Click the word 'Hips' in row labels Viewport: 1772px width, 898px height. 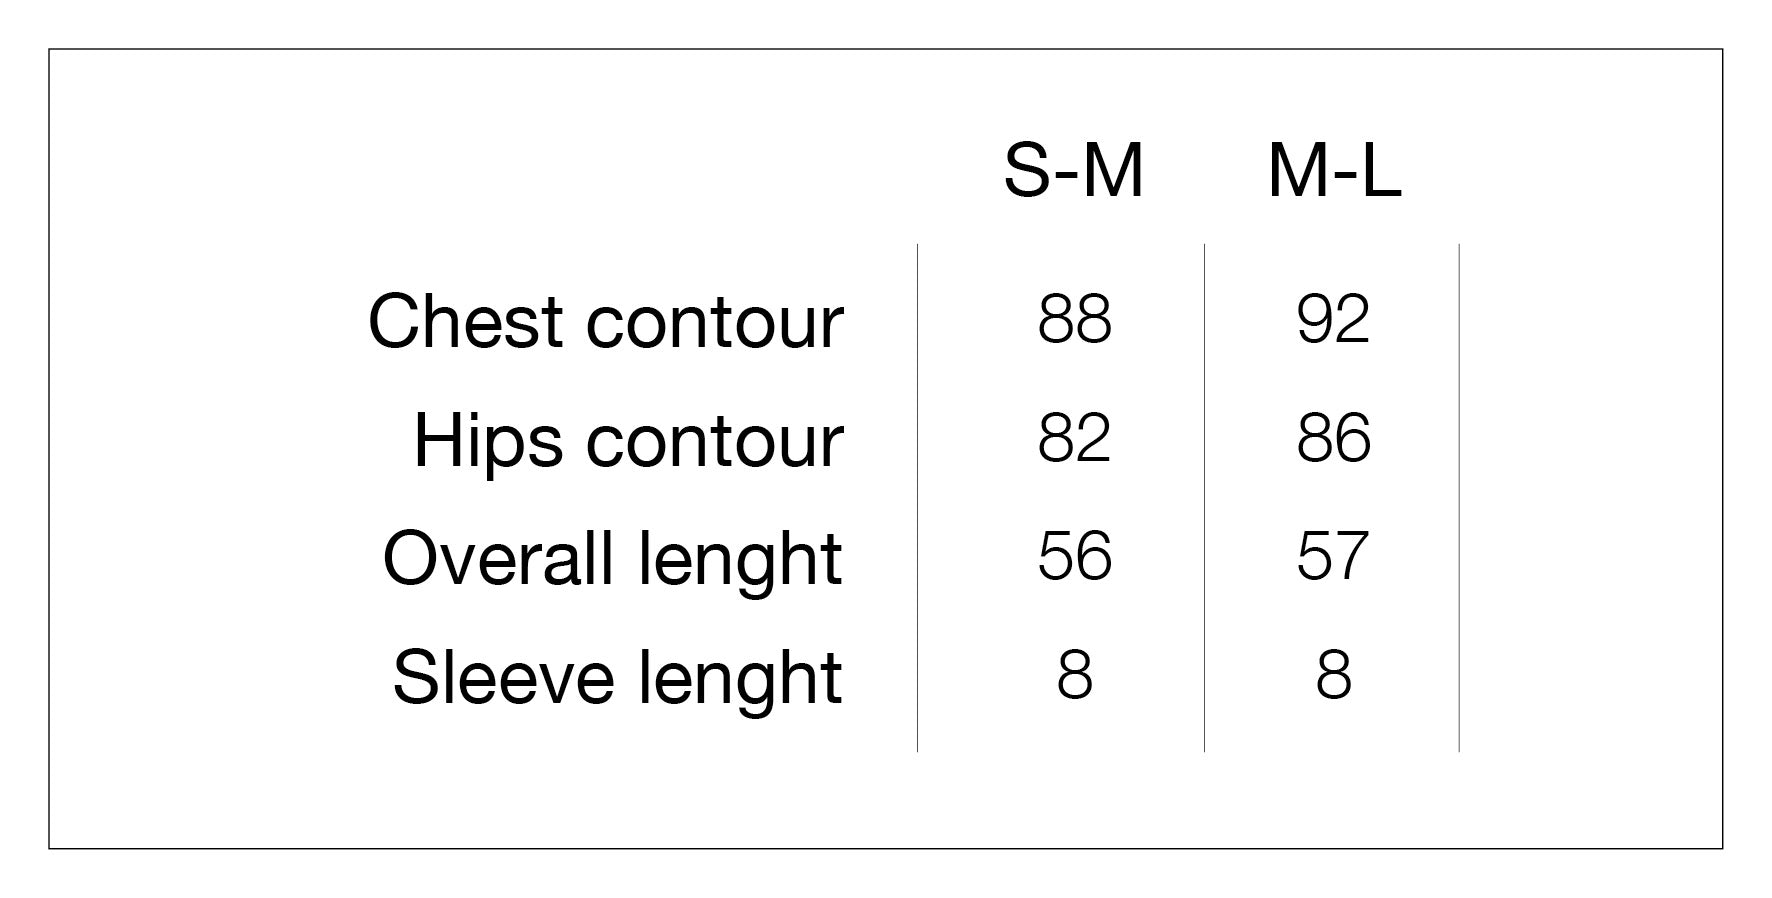coord(488,440)
